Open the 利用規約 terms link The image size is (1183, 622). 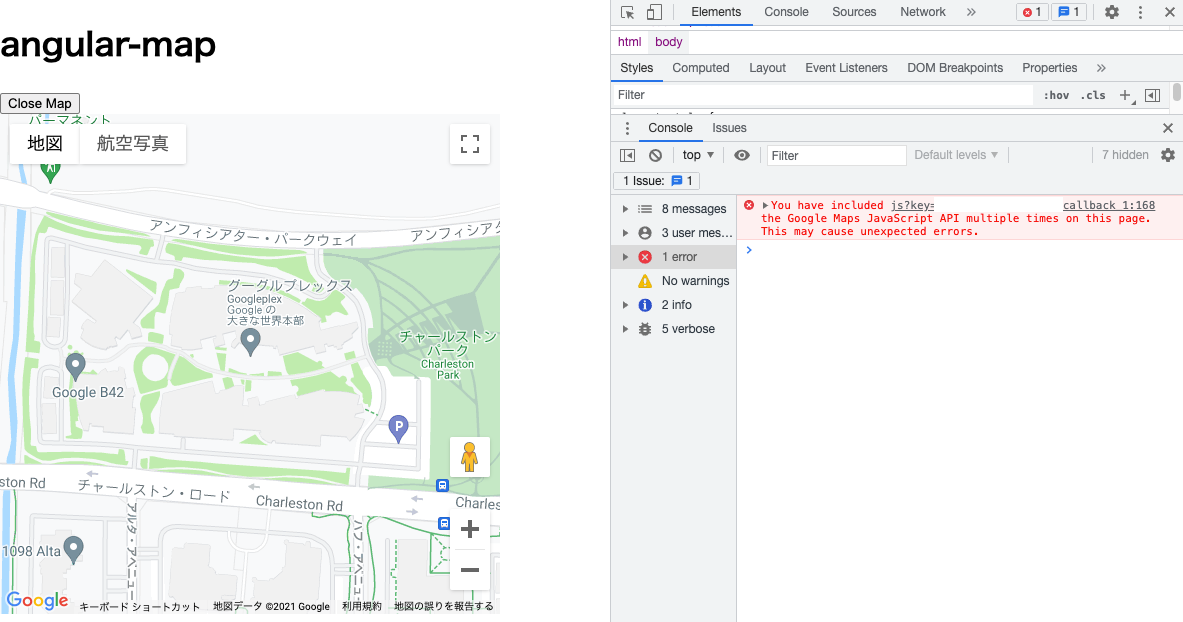tap(362, 606)
